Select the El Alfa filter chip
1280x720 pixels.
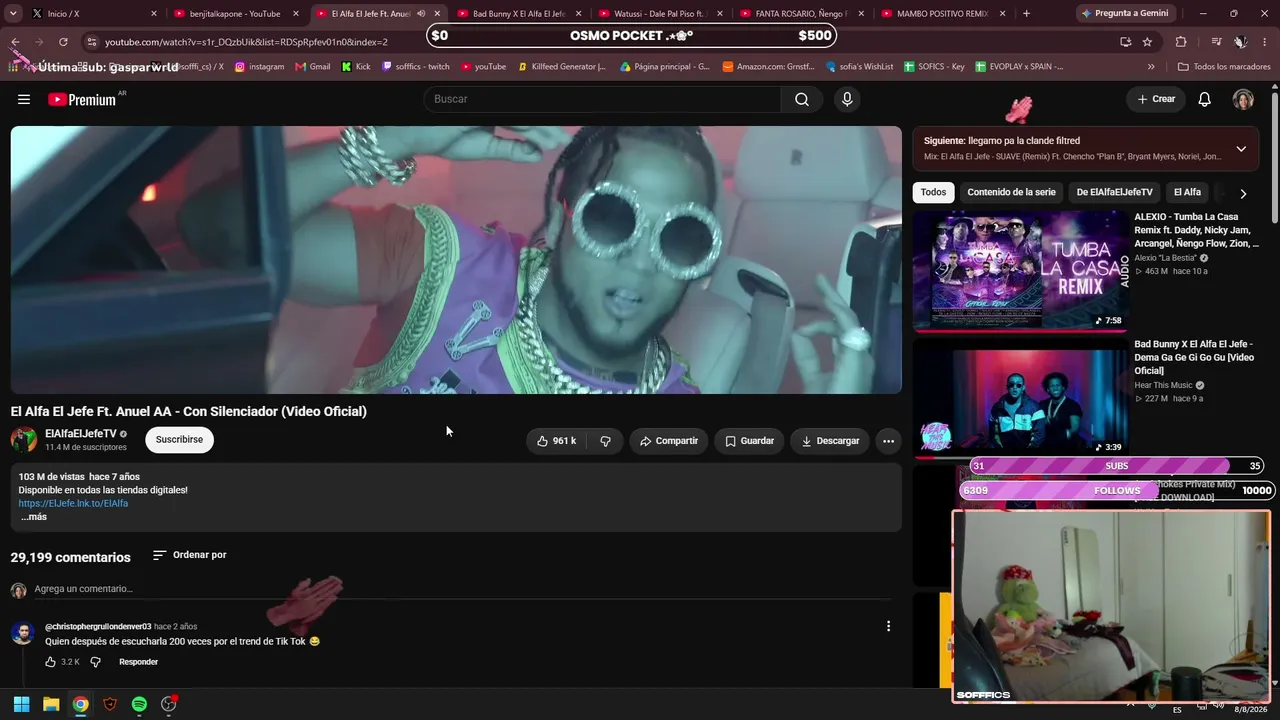click(1187, 192)
